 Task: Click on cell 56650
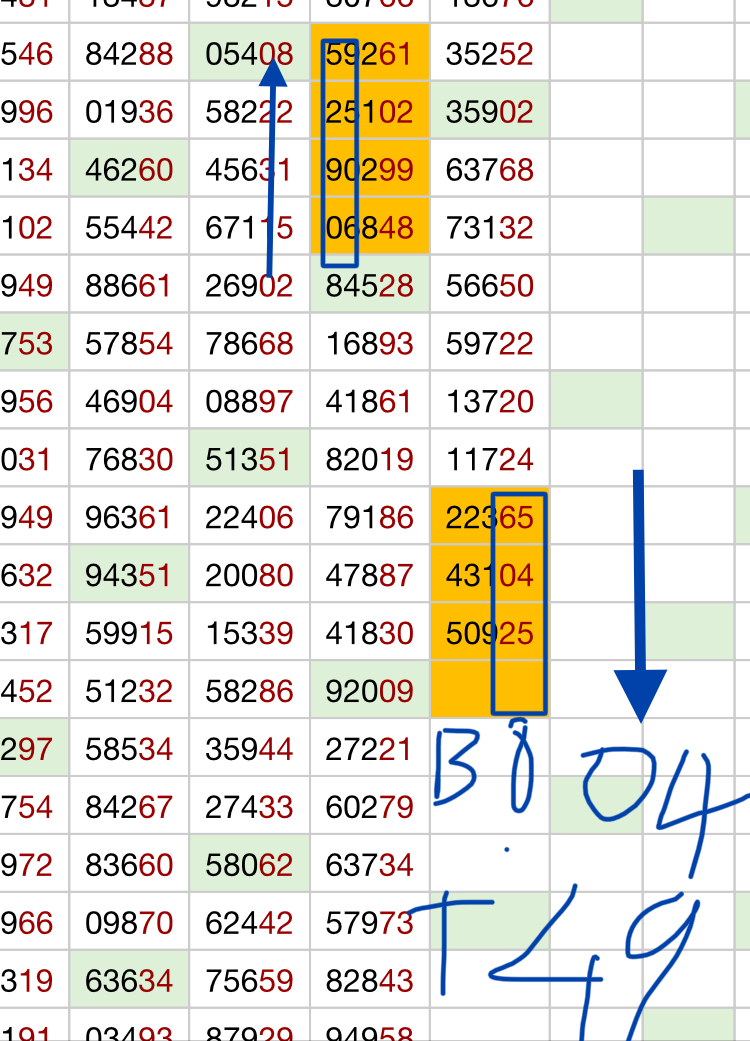[490, 283]
